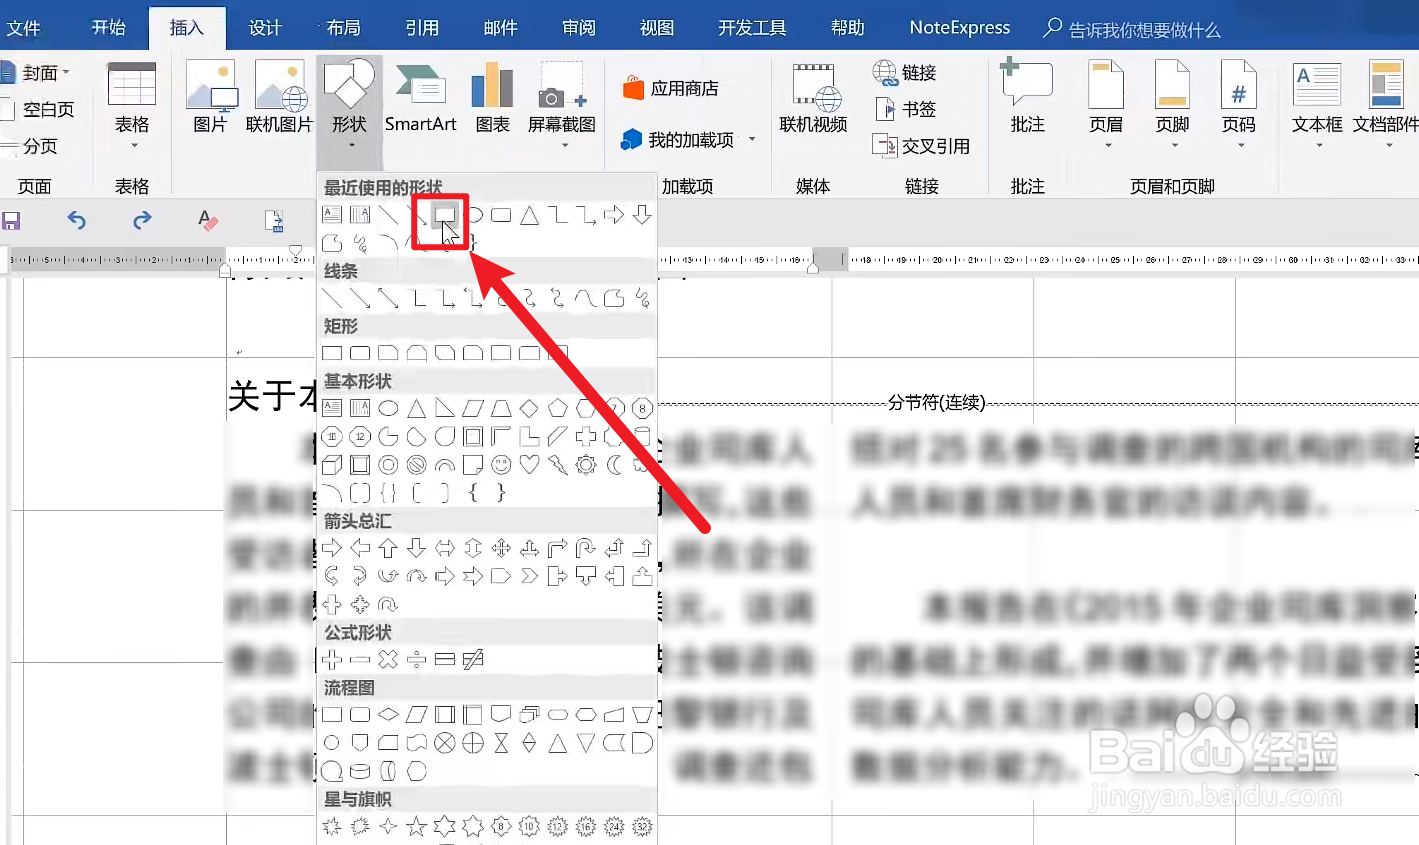Click the 空白页 blank page button
This screenshot has height=845, width=1419.
(38, 109)
